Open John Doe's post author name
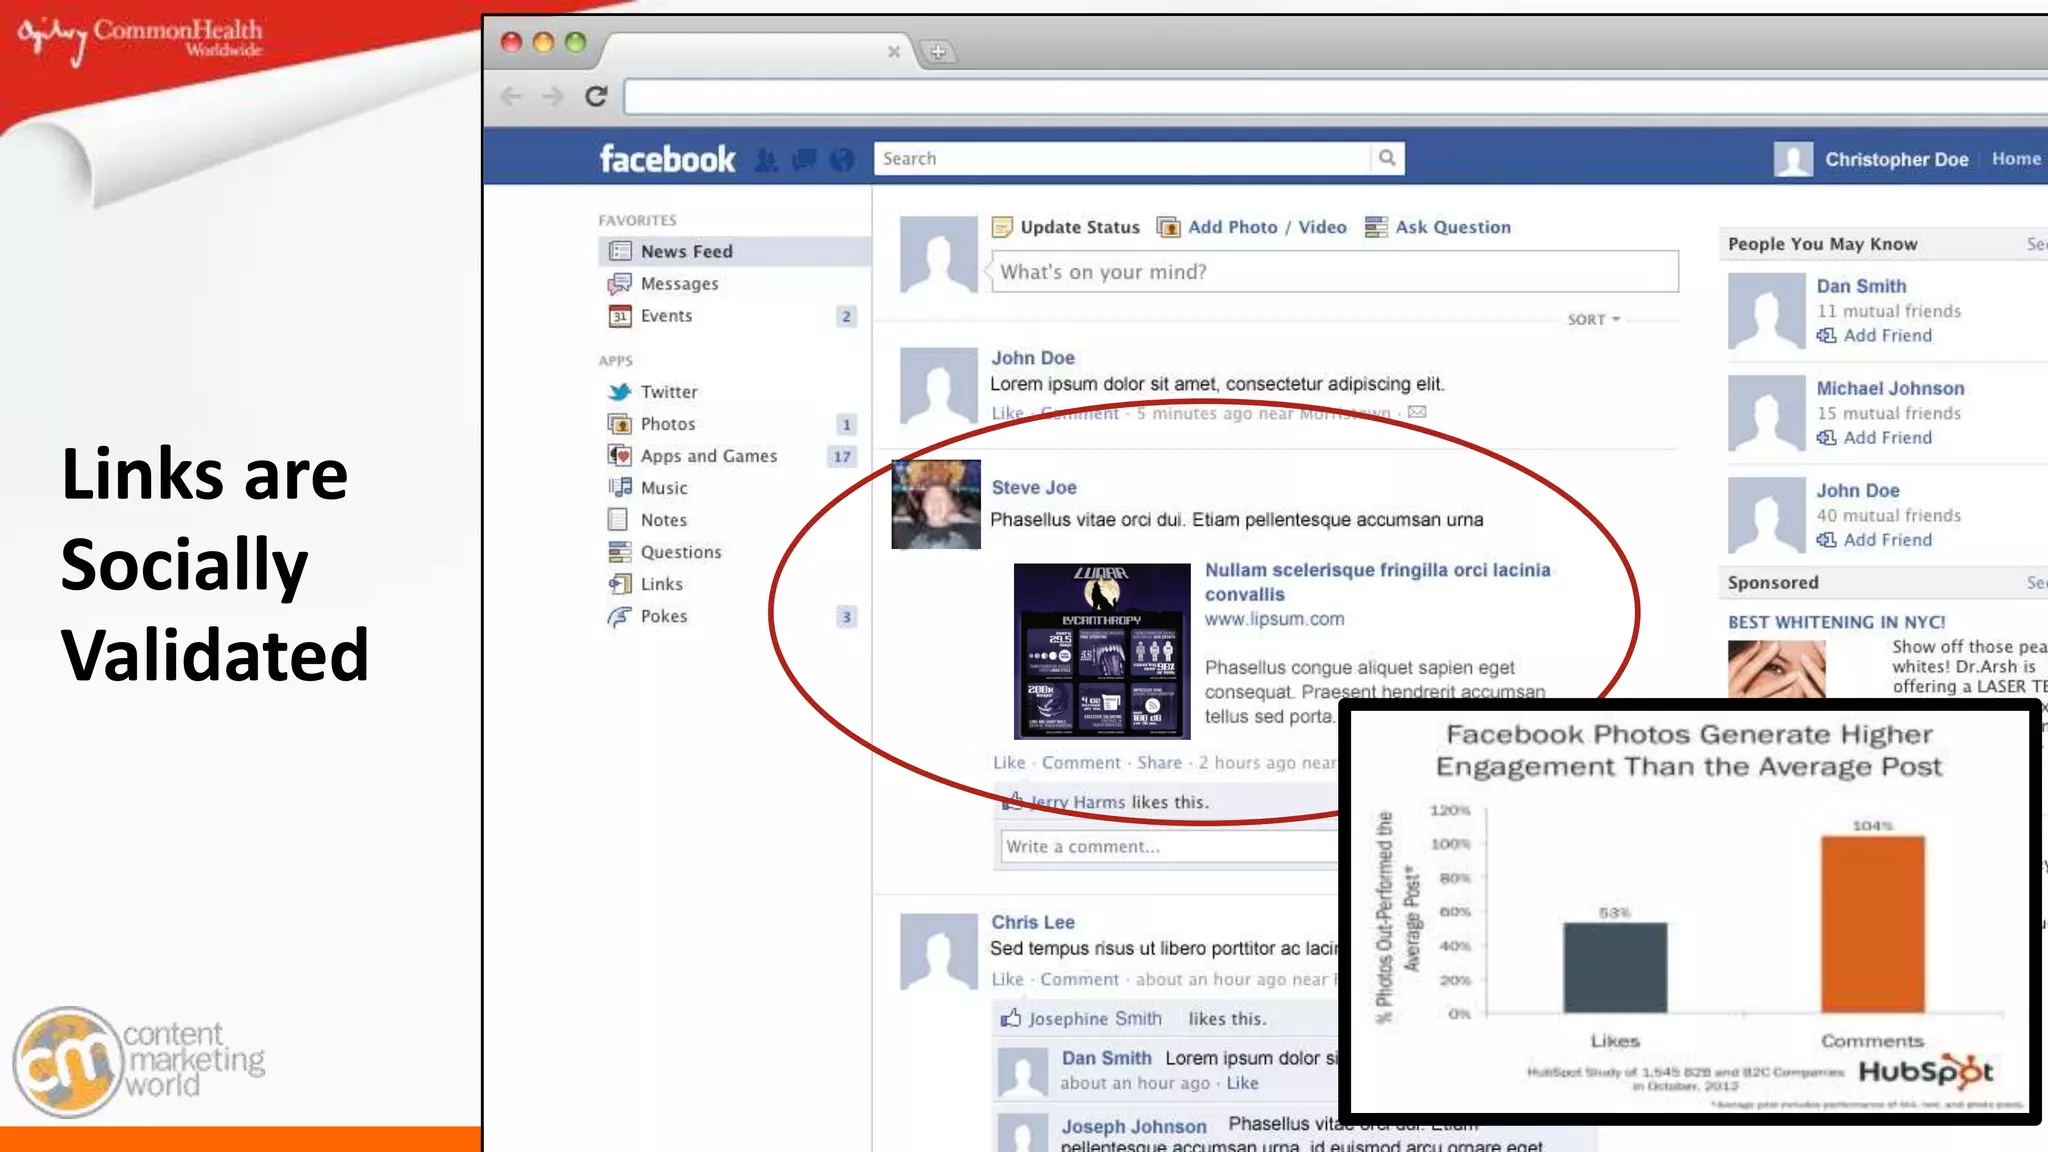The height and width of the screenshot is (1152, 2048). tap(1033, 358)
